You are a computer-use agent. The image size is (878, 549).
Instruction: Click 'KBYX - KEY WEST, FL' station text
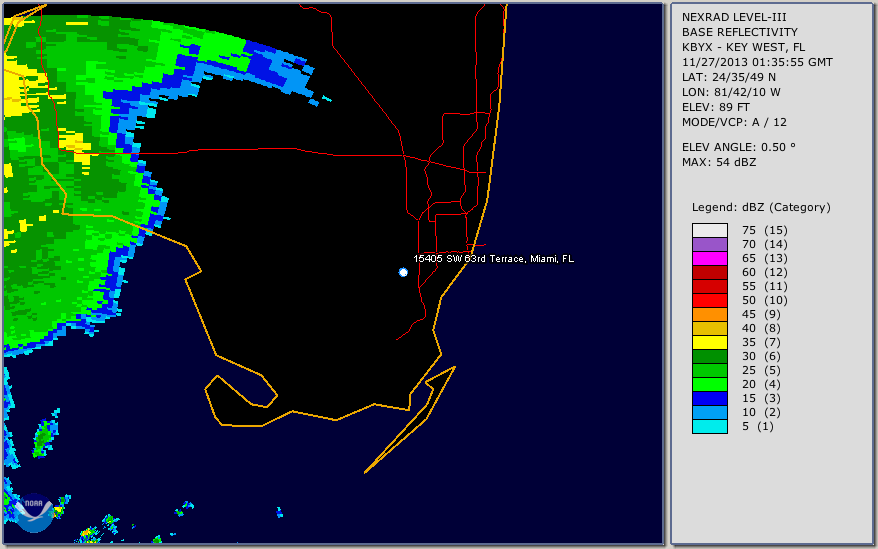743,47
